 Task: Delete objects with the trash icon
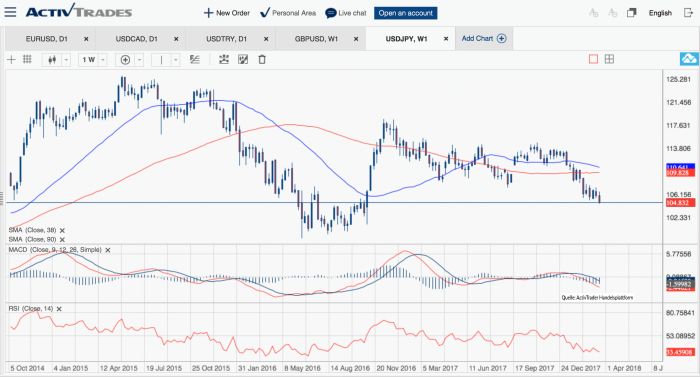click(x=262, y=59)
